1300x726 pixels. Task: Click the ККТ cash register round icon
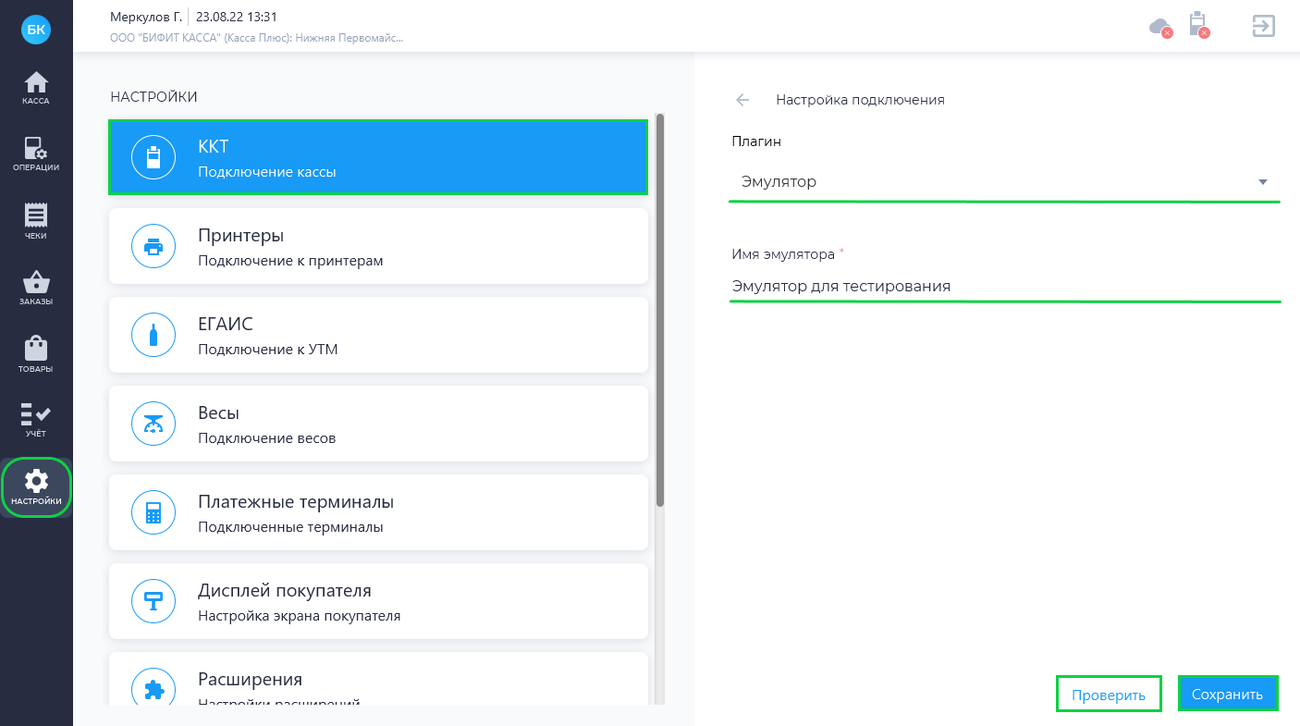point(153,158)
